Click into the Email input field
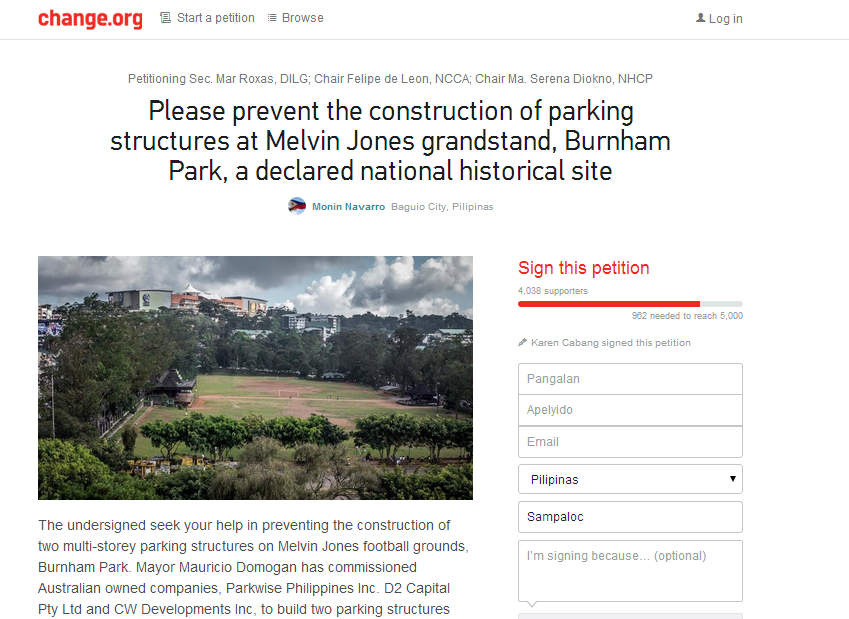Screen dimensions: 849x619 630,442
